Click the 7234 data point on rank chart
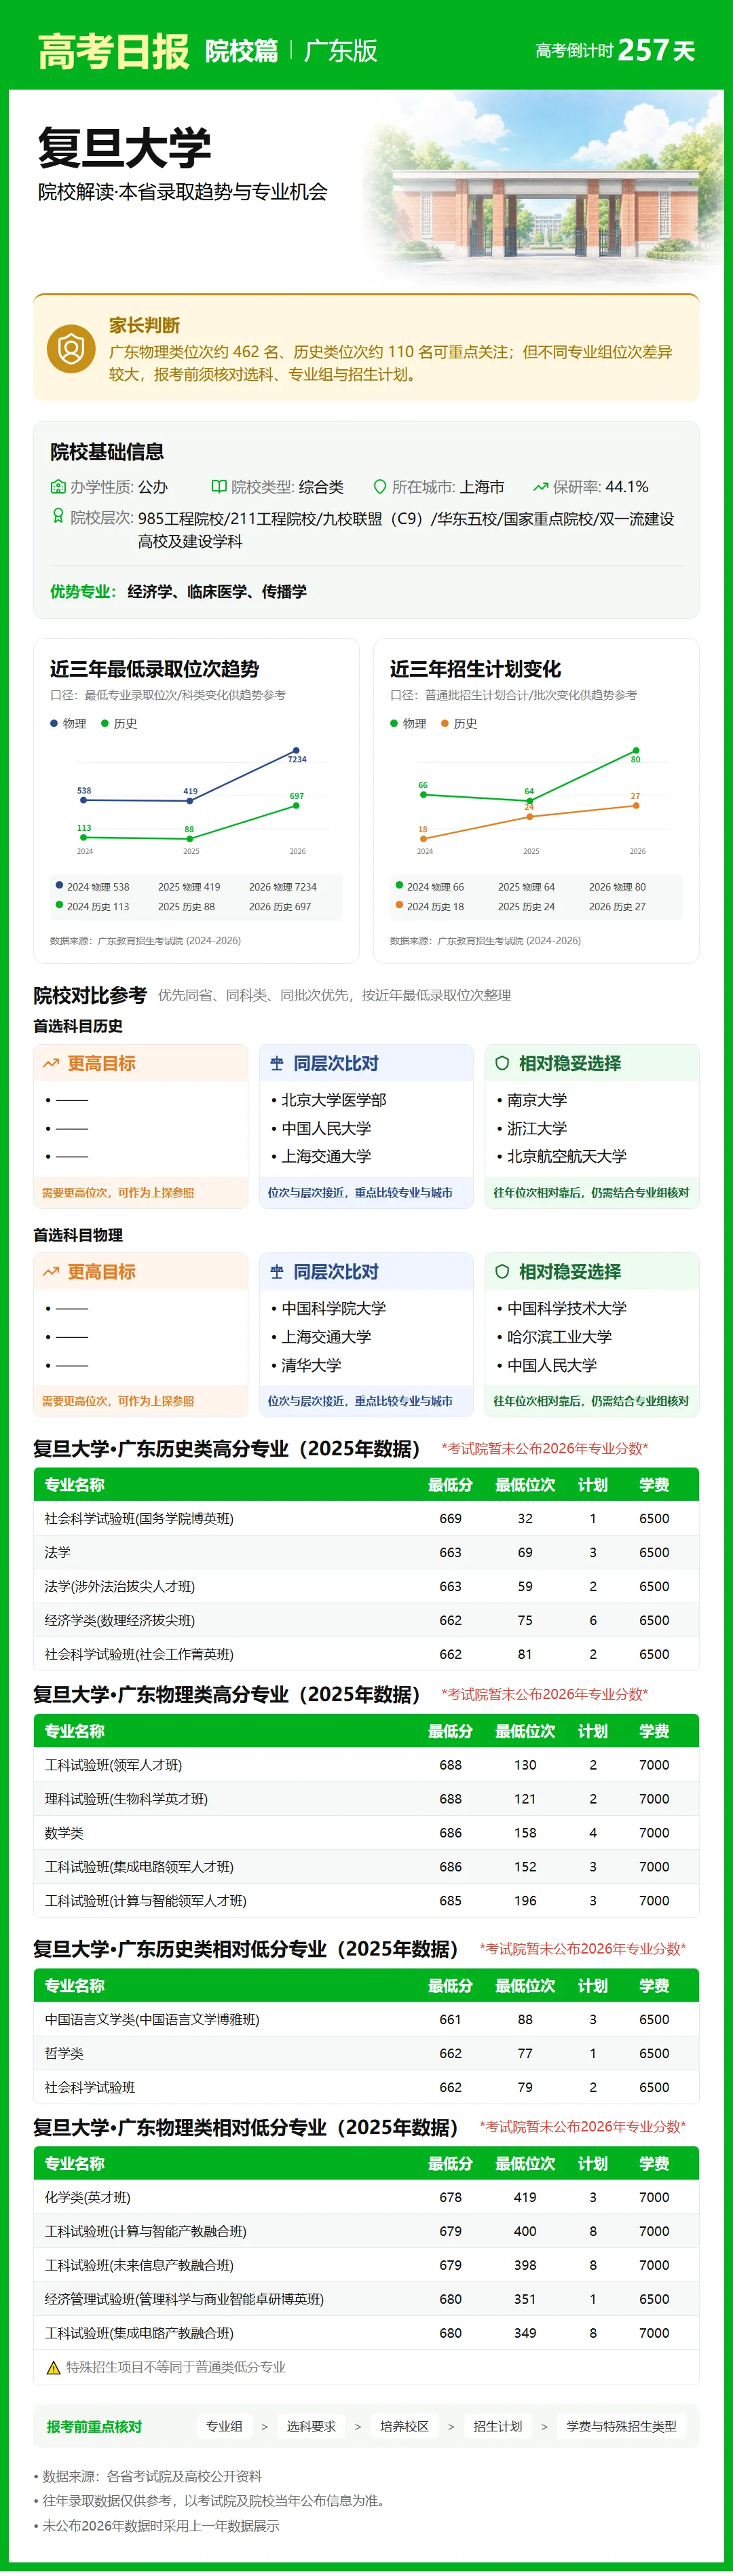 pyautogui.click(x=295, y=750)
